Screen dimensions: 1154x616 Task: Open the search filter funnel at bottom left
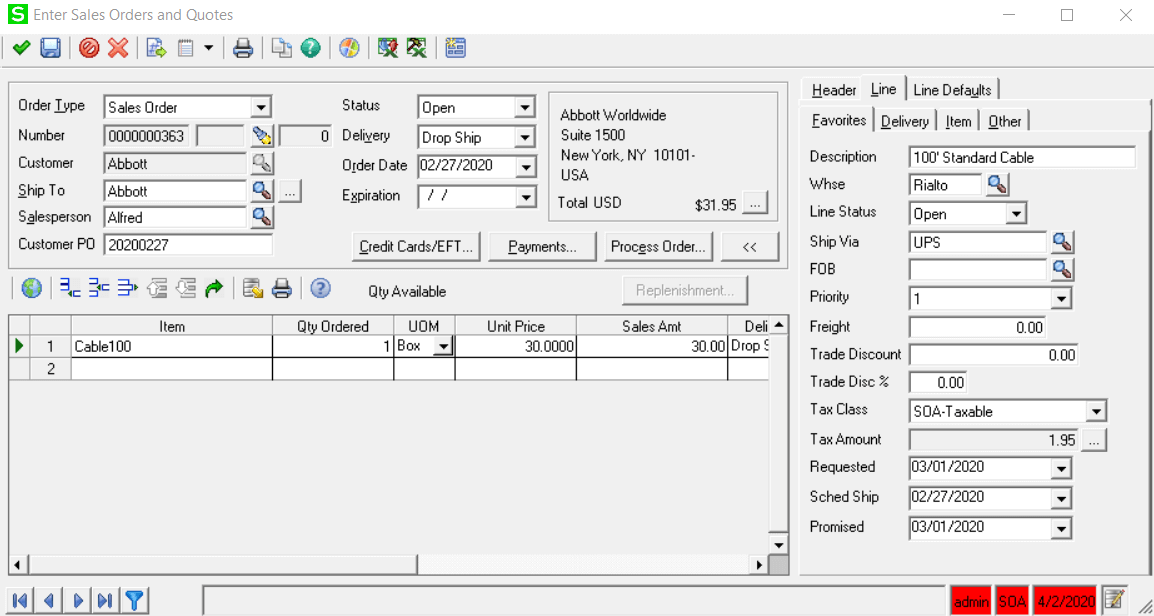coord(134,599)
